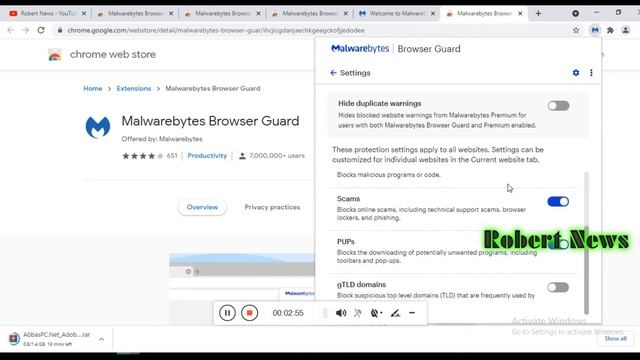Open the Extensions breadcrumb link

coord(133,88)
